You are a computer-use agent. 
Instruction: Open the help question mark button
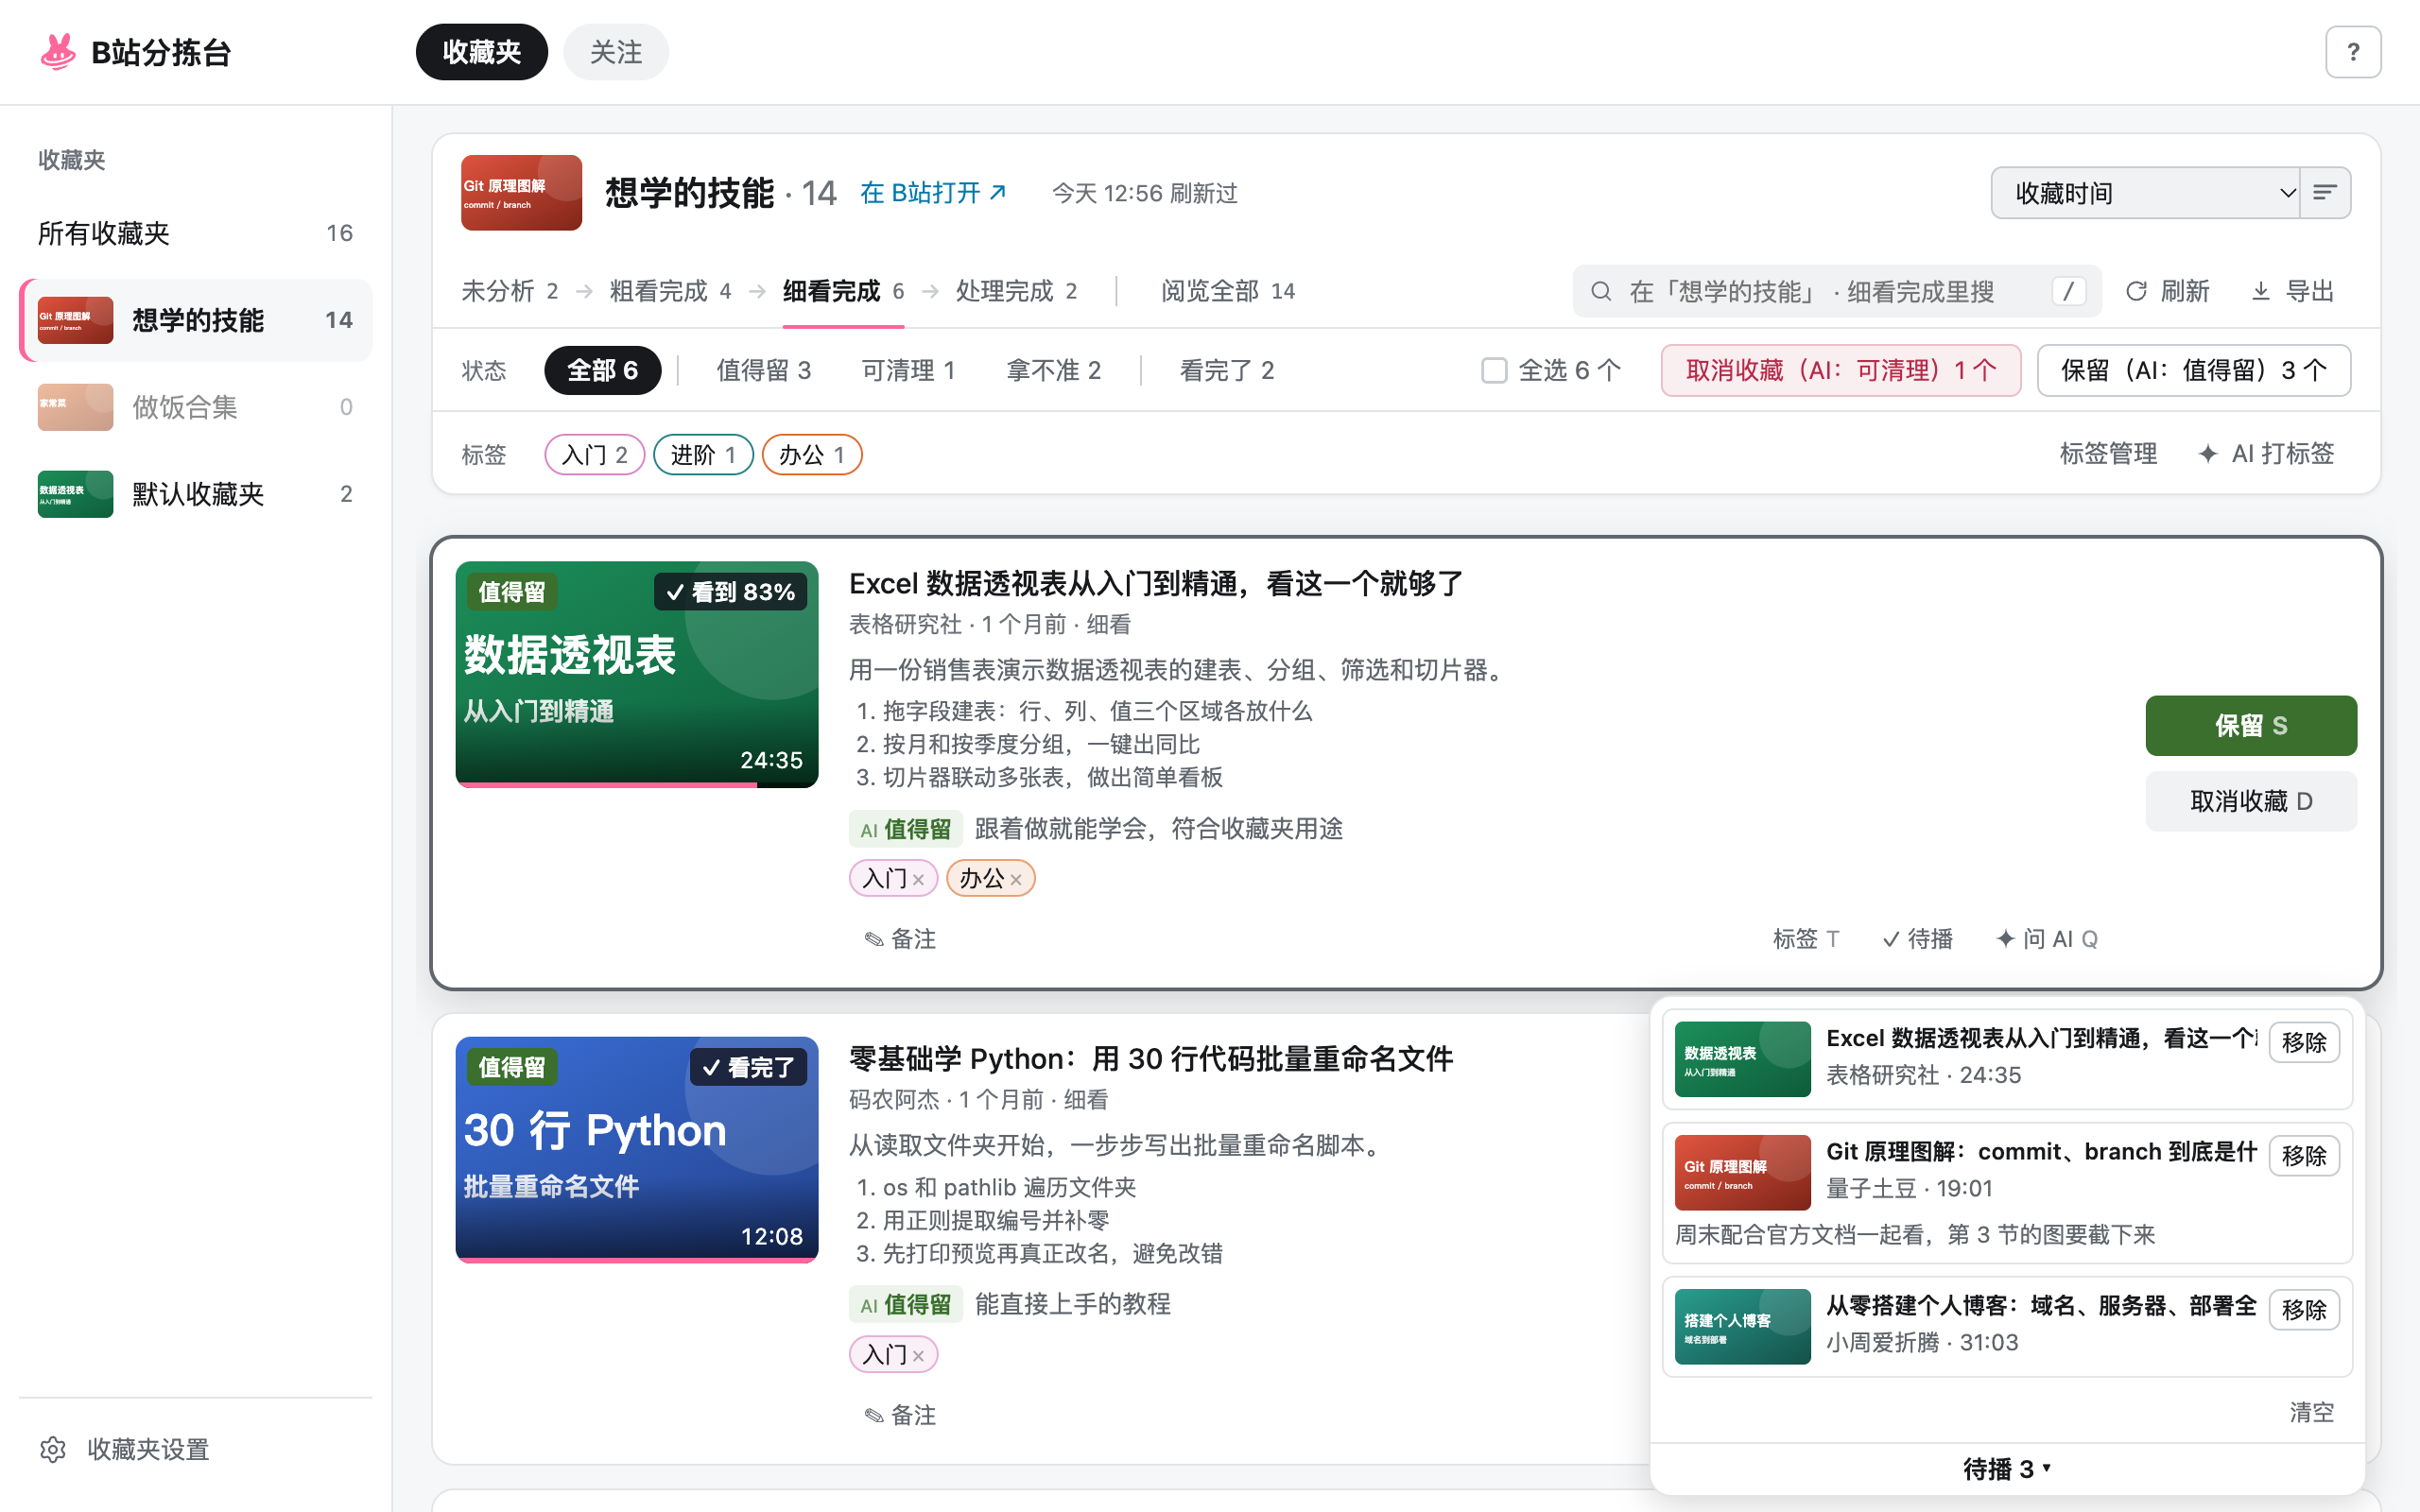(2352, 52)
